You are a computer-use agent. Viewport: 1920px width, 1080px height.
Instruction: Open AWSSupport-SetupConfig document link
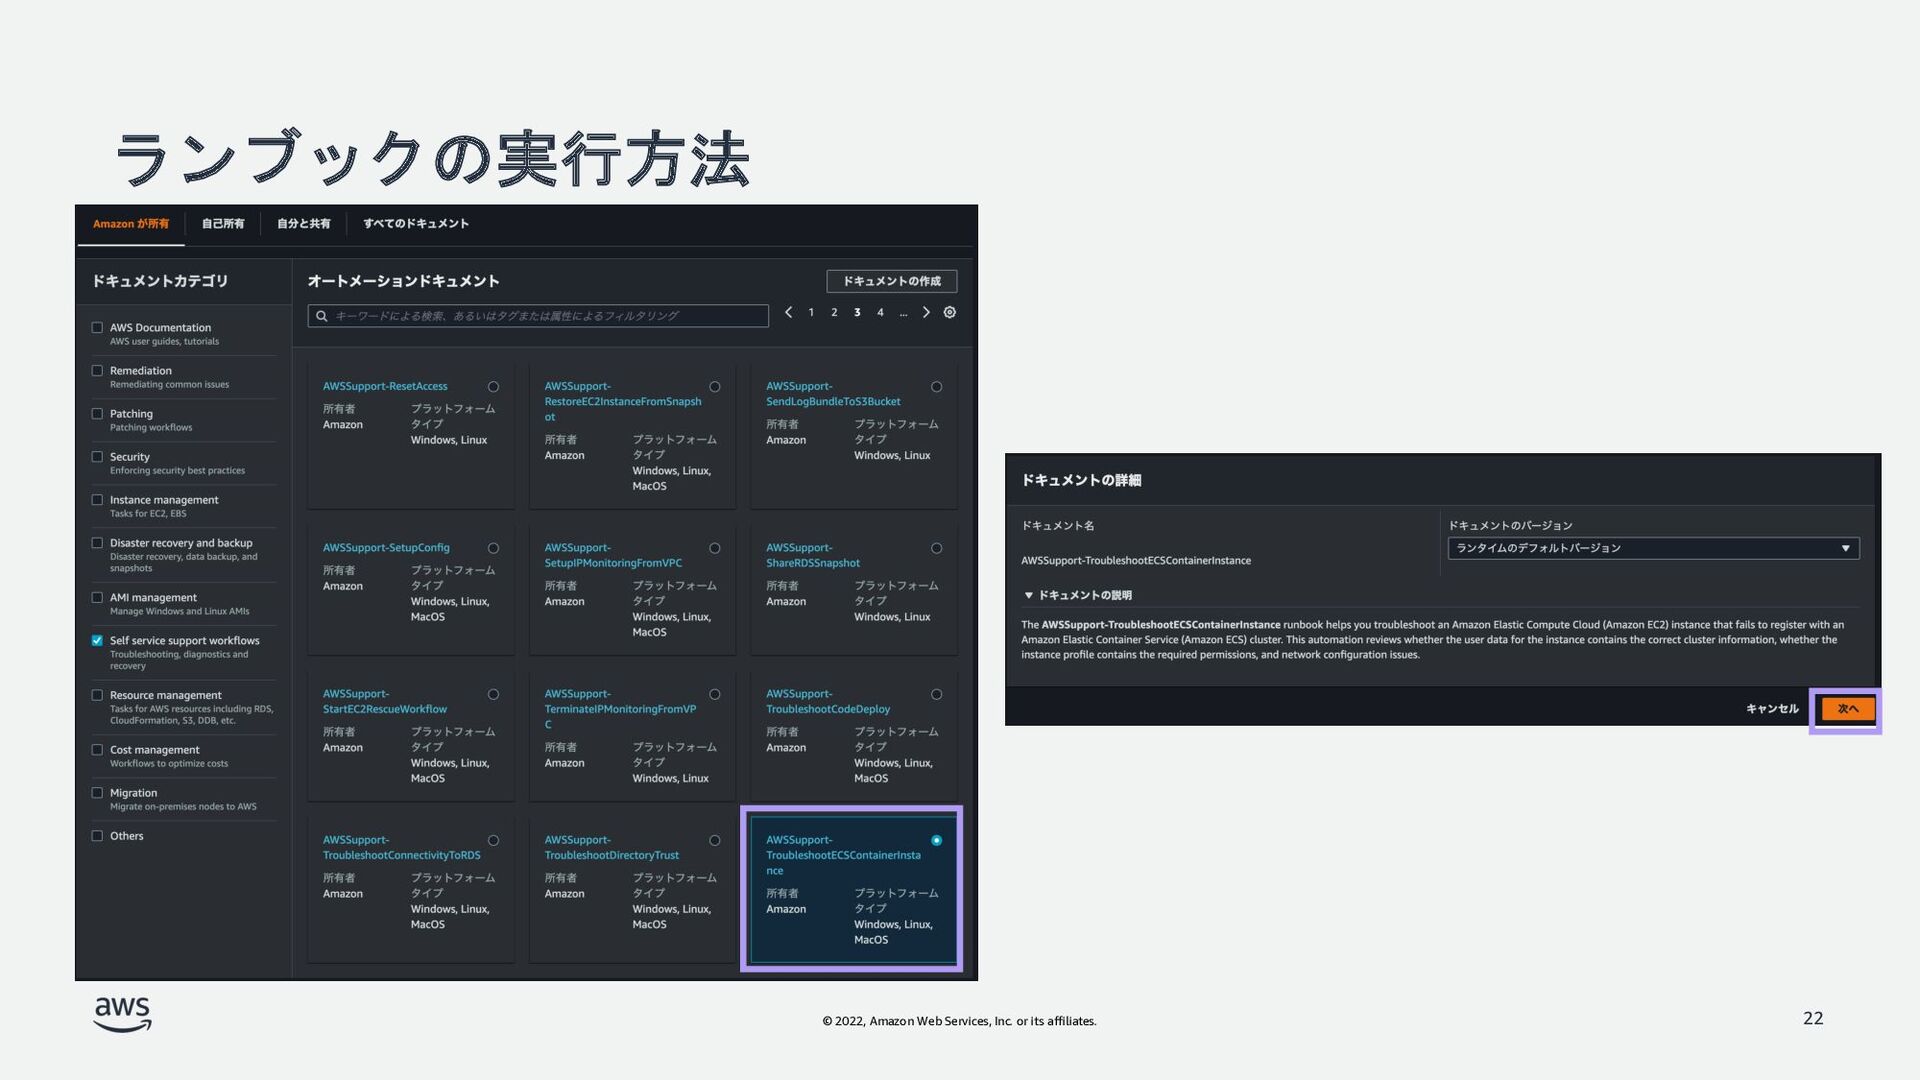[x=386, y=548]
